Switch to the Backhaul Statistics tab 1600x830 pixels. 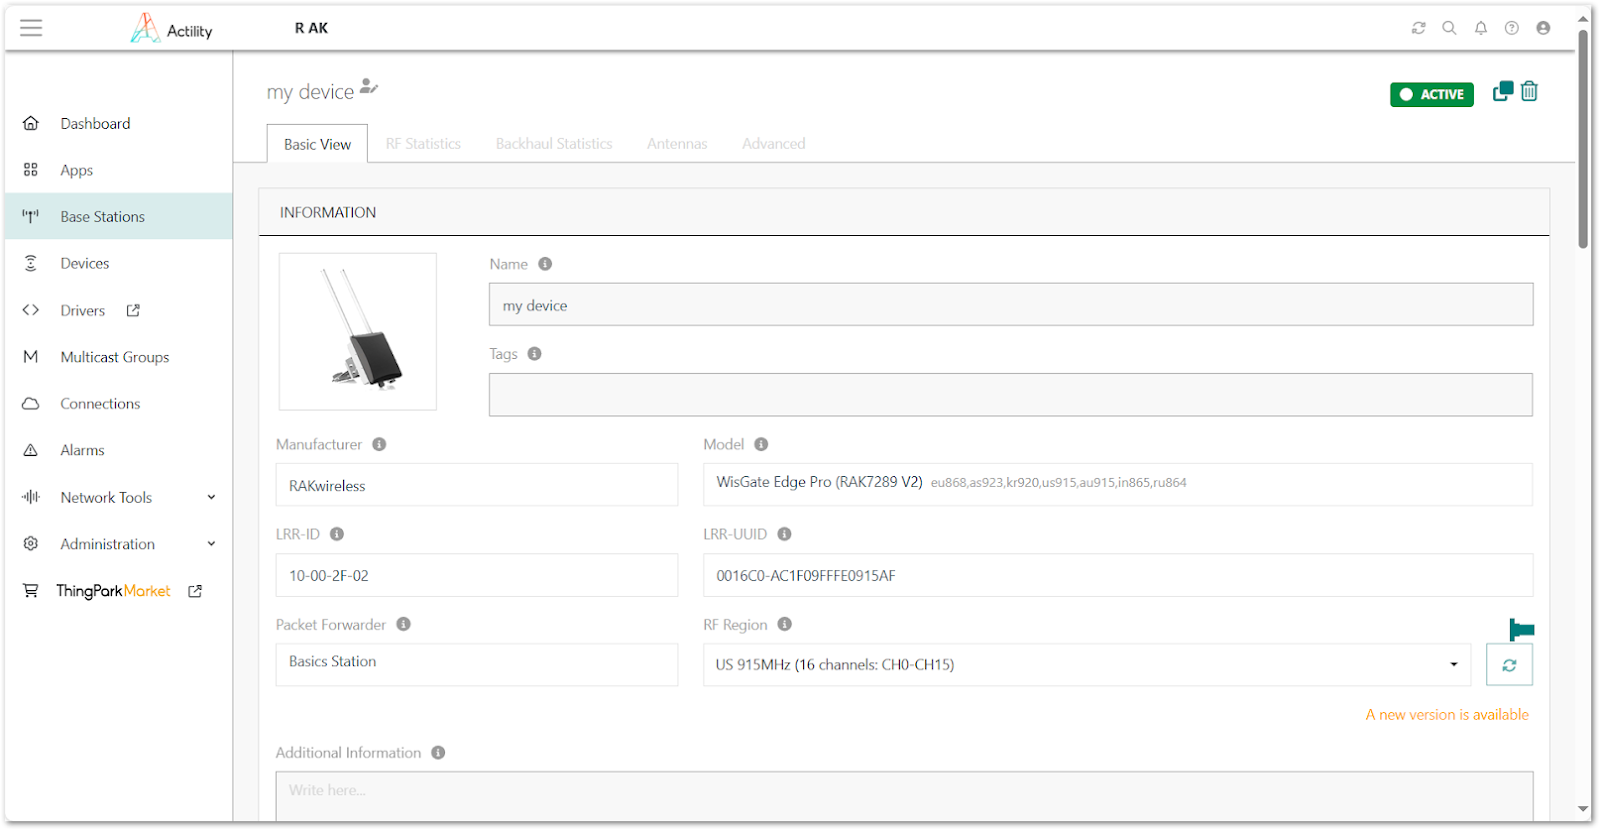tap(554, 144)
